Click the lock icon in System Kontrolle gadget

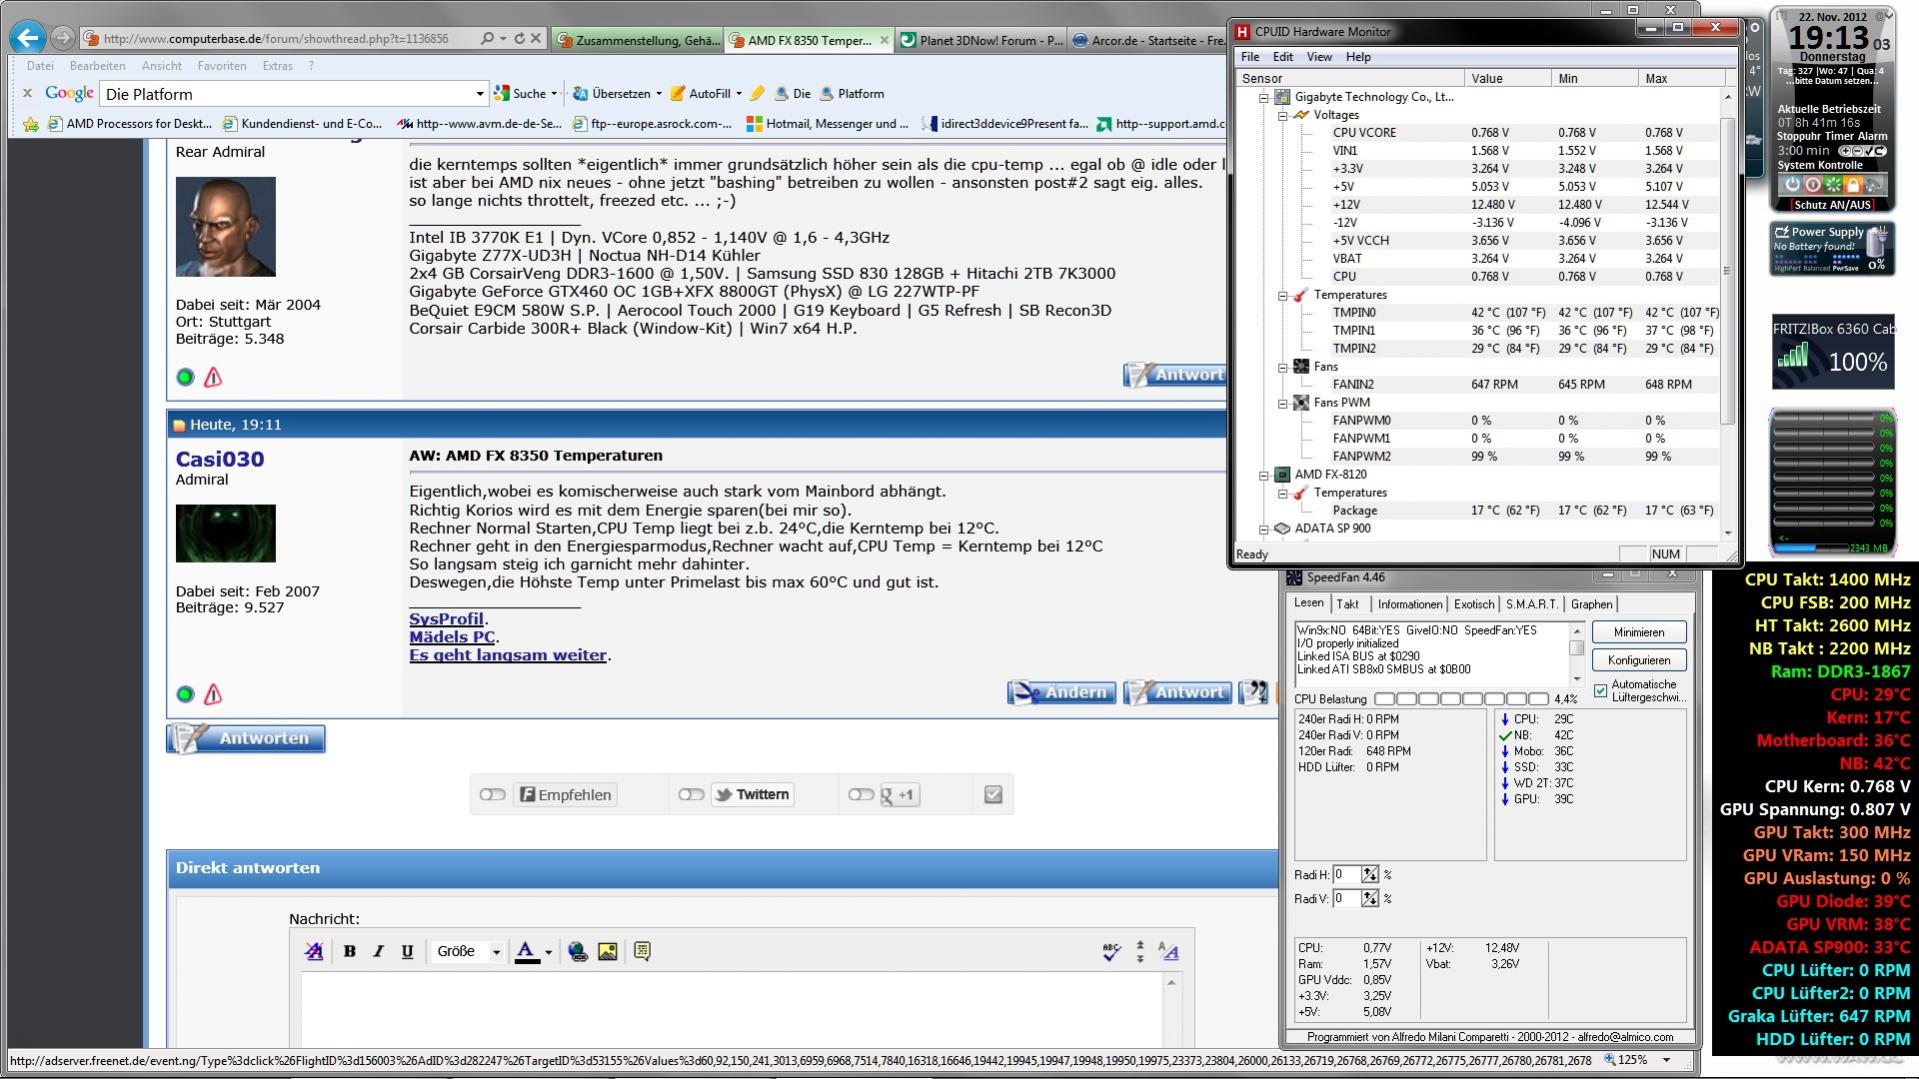pyautogui.click(x=1853, y=185)
